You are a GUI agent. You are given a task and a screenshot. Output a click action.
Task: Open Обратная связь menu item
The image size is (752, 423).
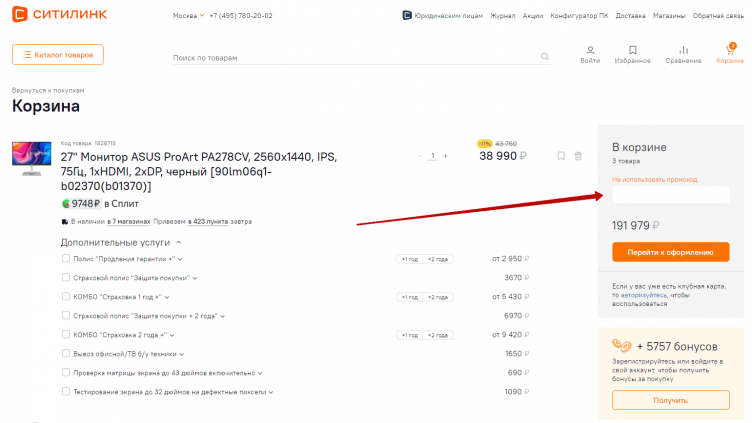718,15
